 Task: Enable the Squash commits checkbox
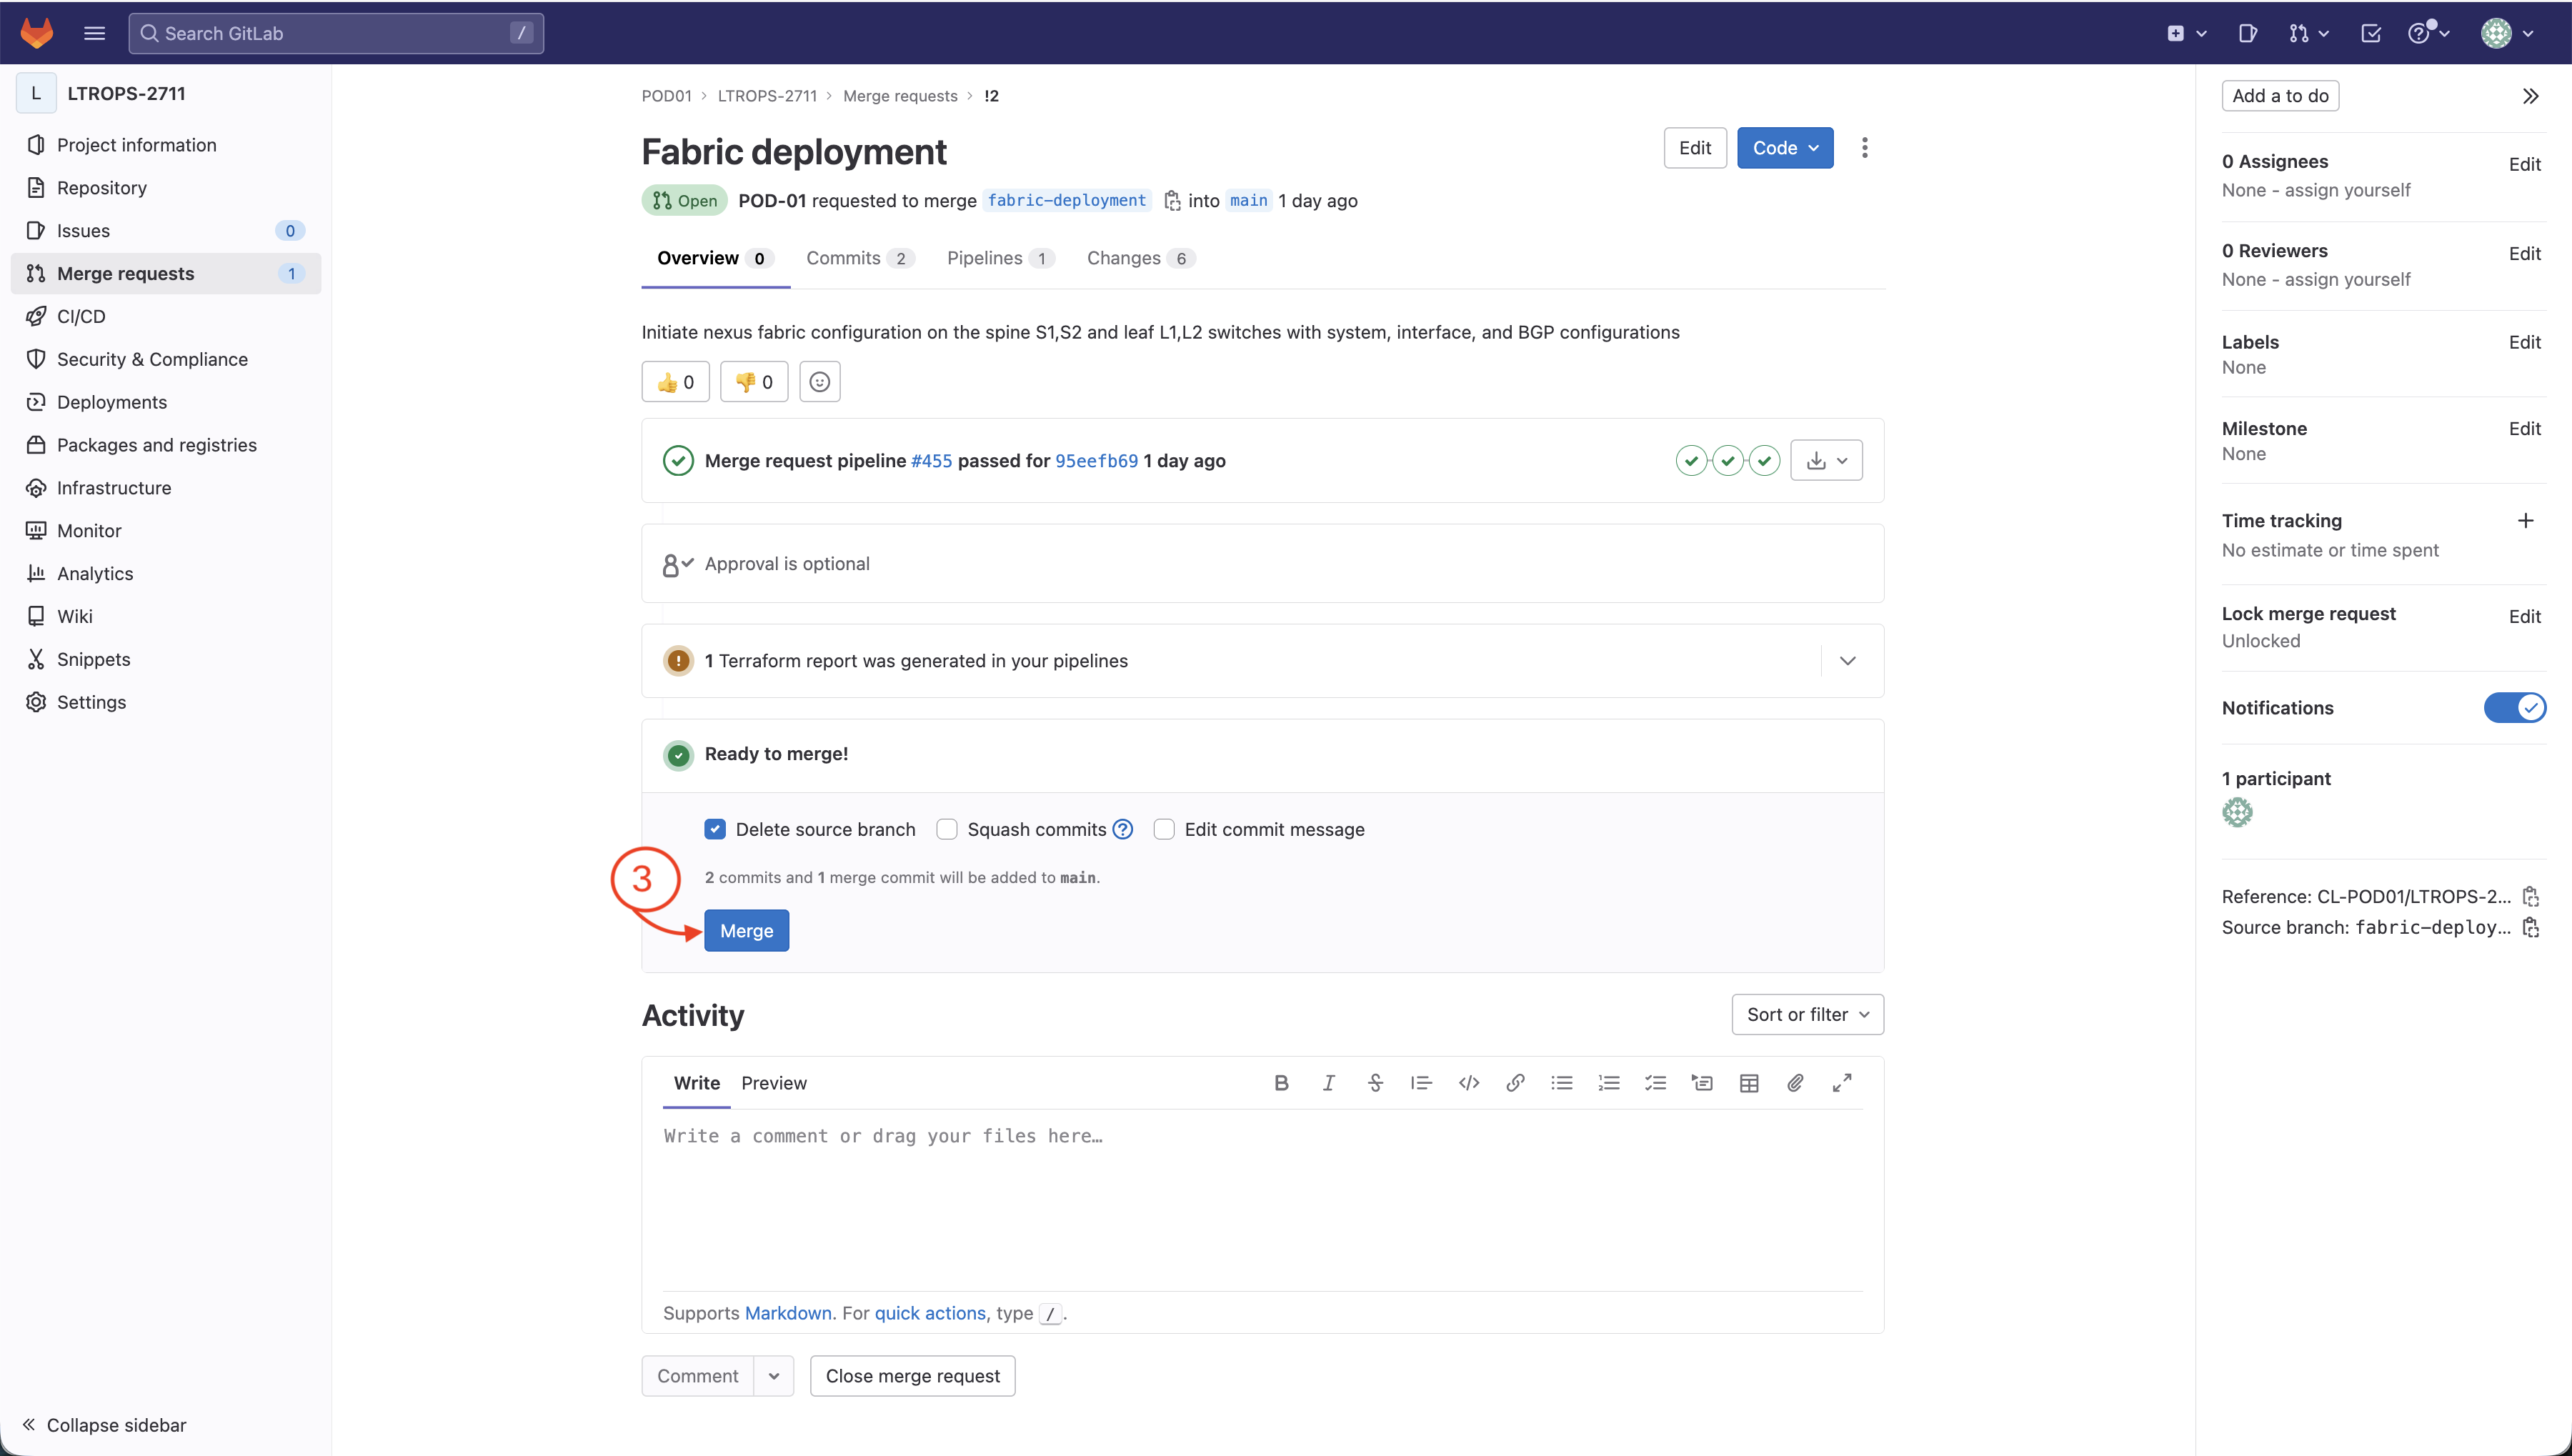[947, 829]
